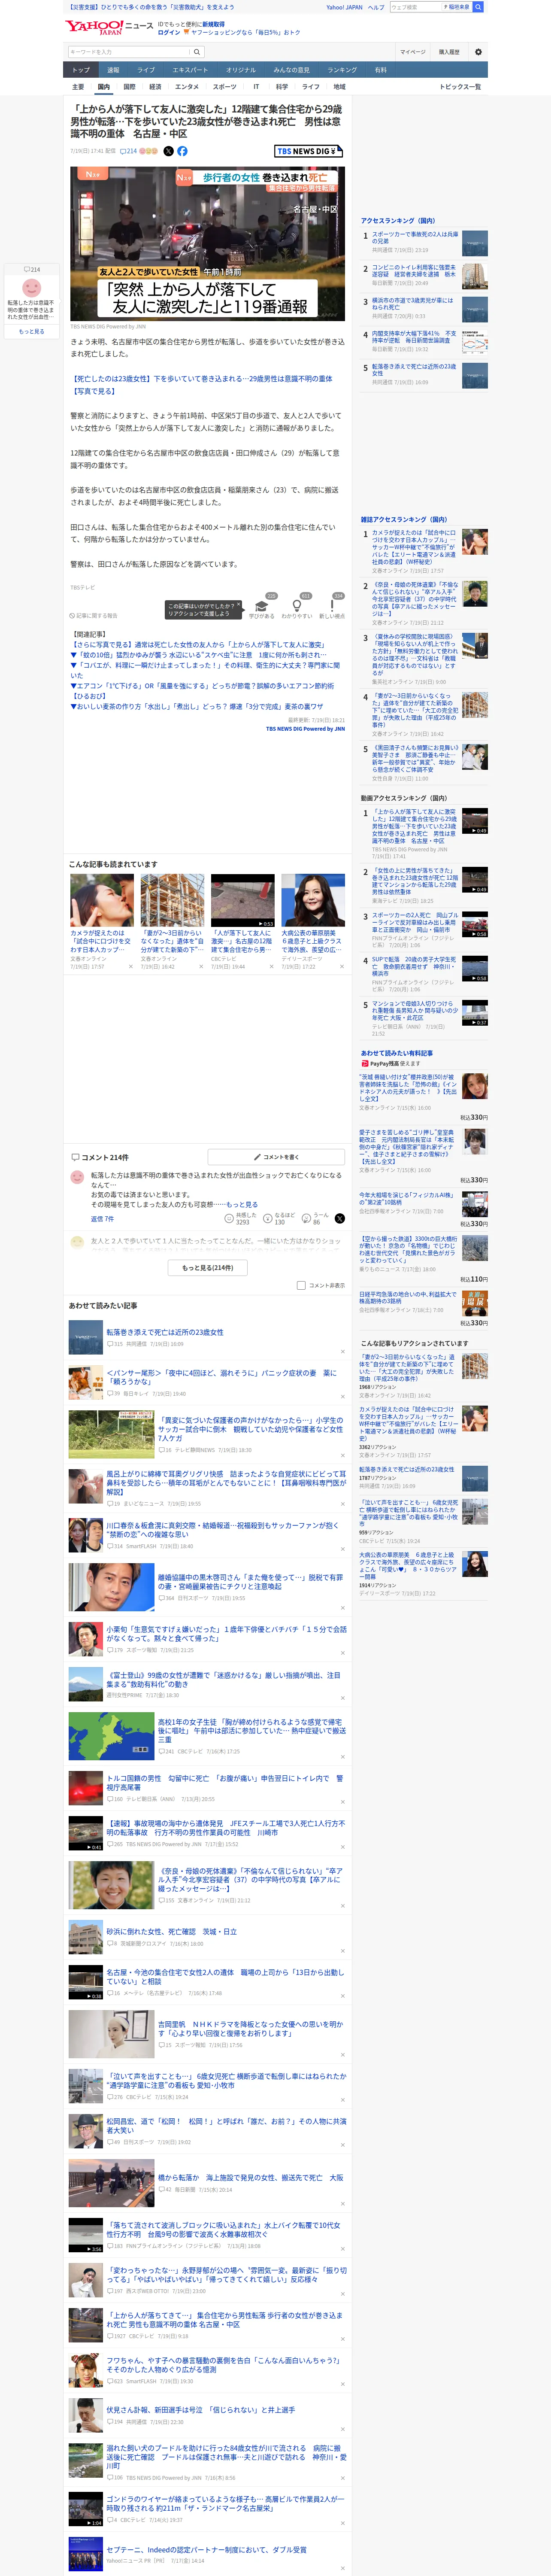Screen dimensions: 551x2576
Task: Open the ランキング tab
Action: (x=342, y=70)
